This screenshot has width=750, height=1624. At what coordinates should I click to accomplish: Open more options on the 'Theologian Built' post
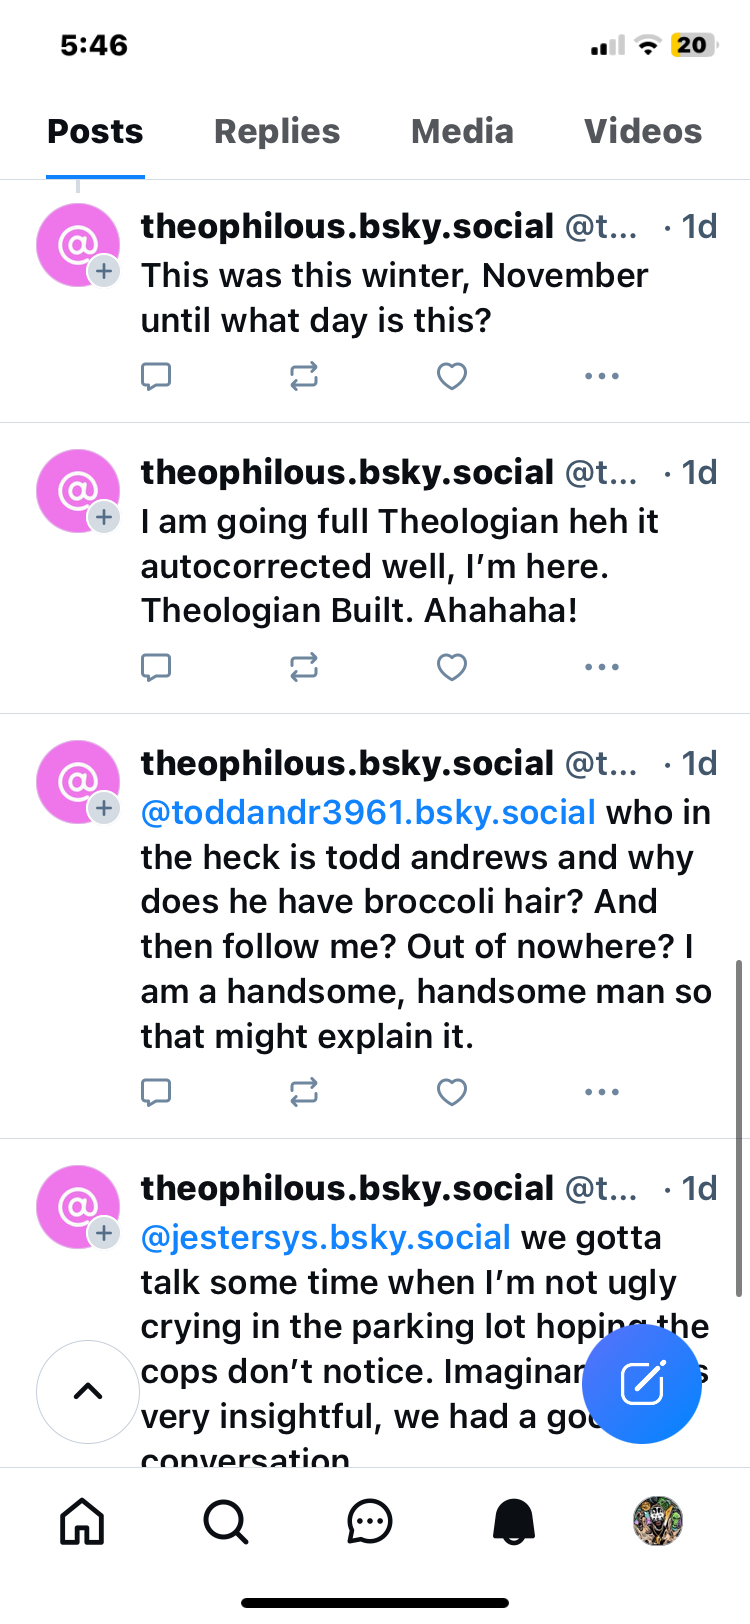pyautogui.click(x=601, y=667)
